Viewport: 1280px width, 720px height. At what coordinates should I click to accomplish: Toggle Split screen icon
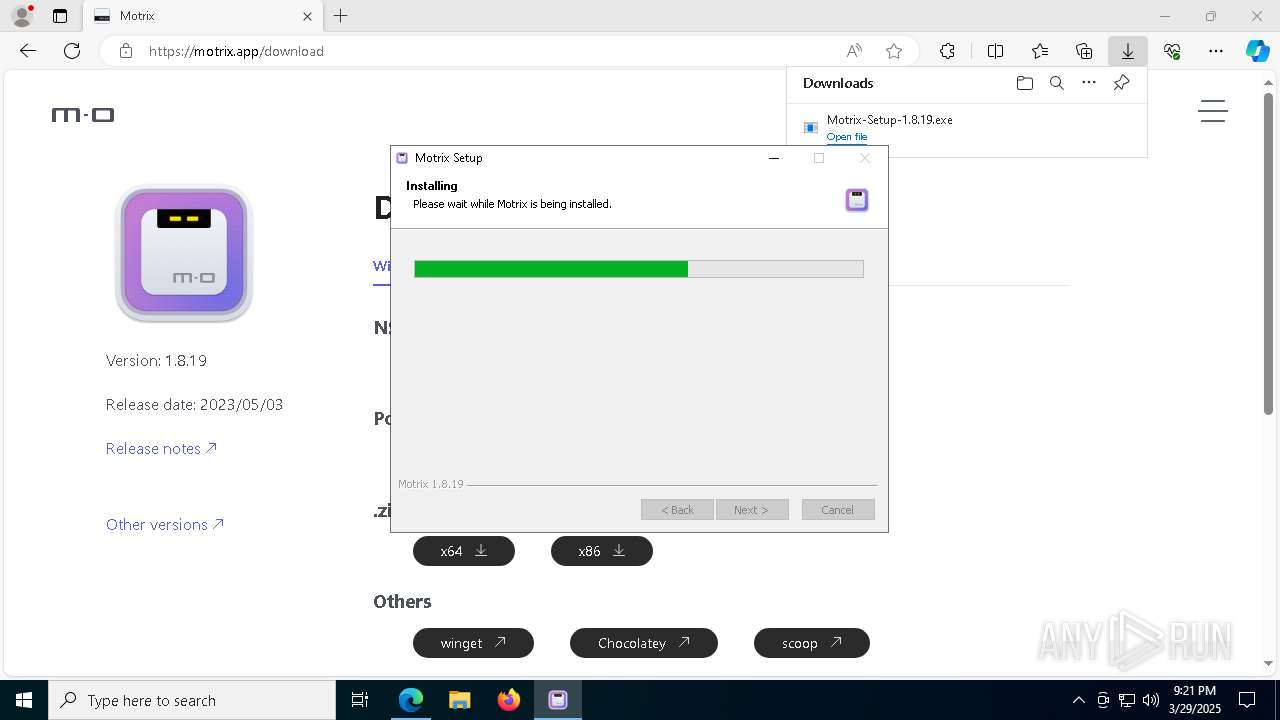click(x=996, y=51)
